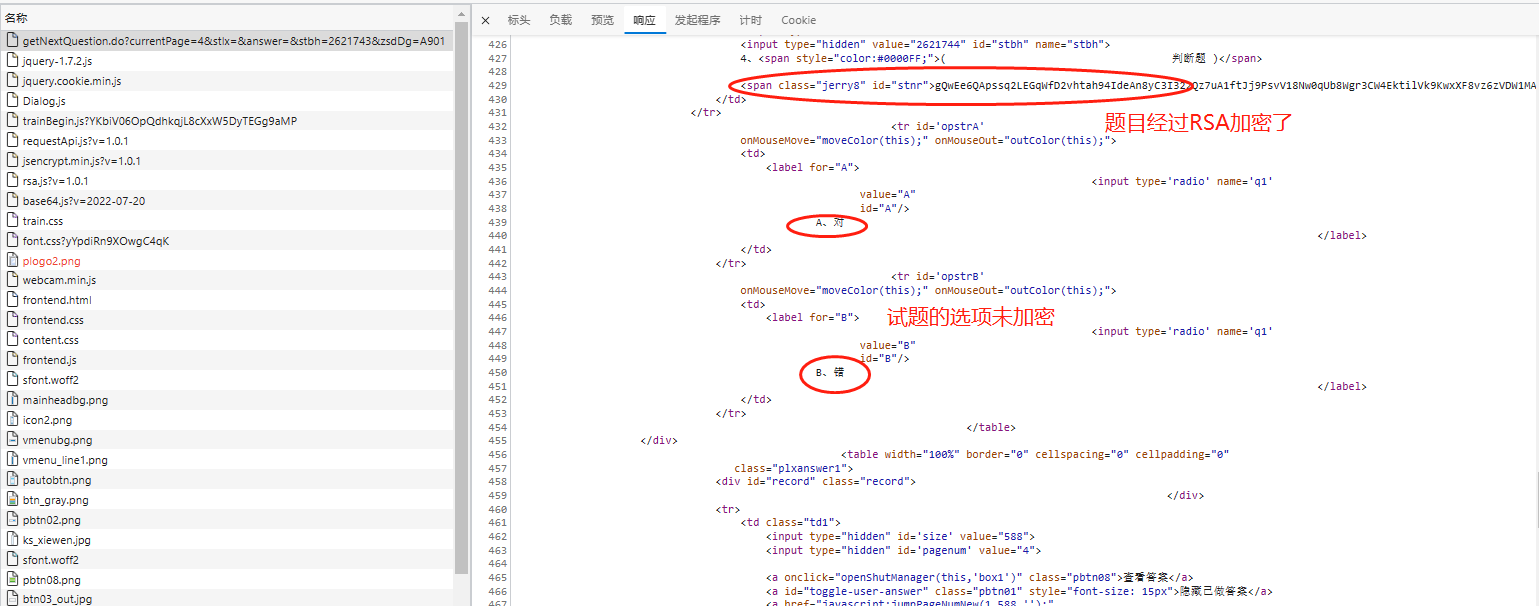
Task: Click the rsa.js file icon
Action: coord(12,181)
